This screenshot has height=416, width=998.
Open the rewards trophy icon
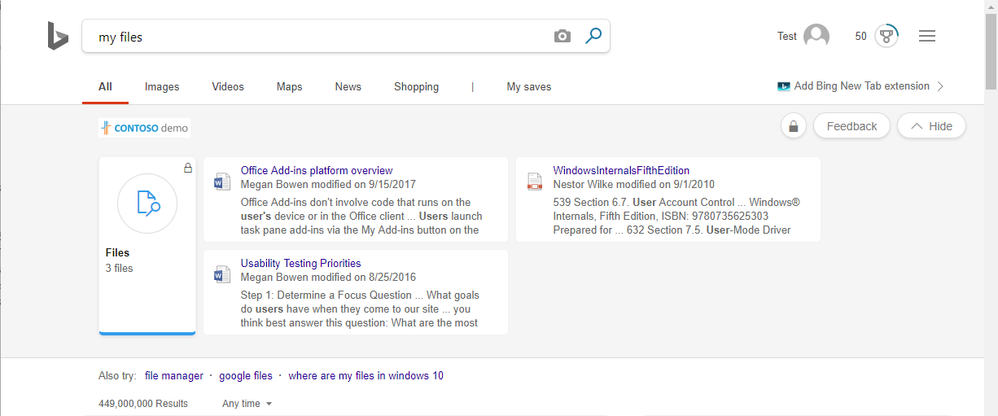pyautogui.click(x=887, y=36)
